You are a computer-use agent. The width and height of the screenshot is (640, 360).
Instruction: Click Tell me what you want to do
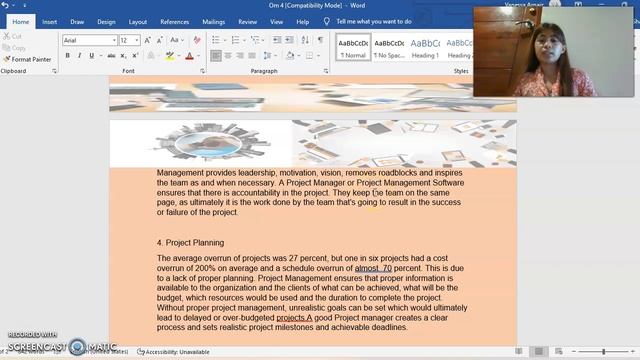pyautogui.click(x=373, y=21)
